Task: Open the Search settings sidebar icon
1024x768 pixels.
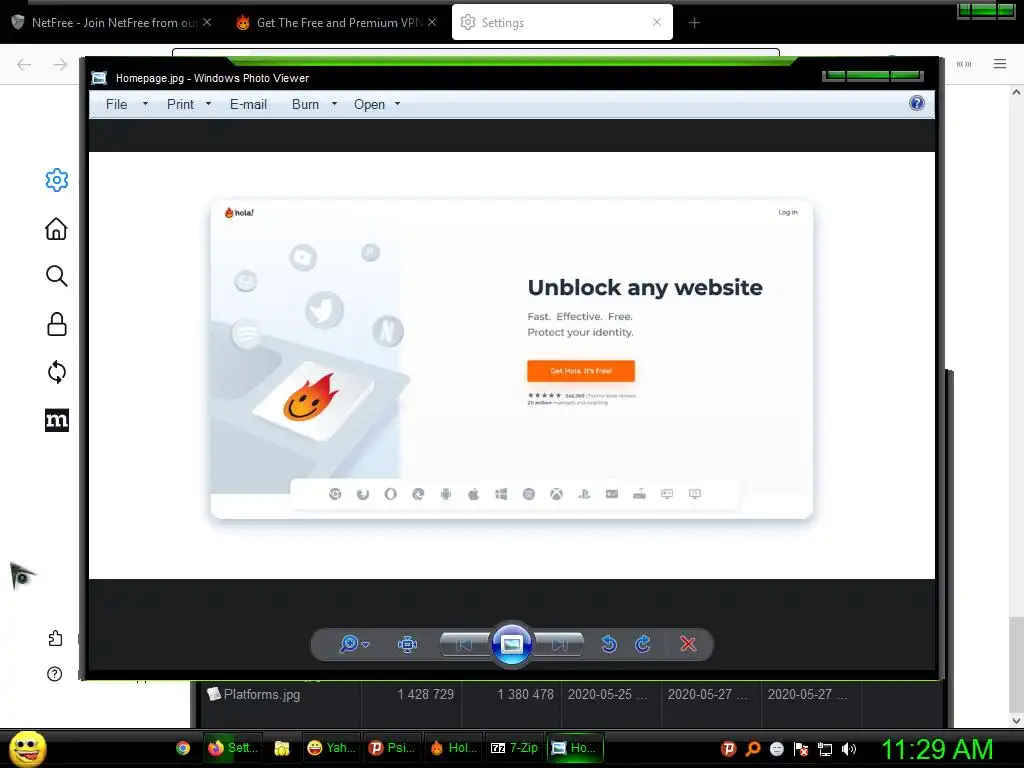Action: pyautogui.click(x=57, y=276)
